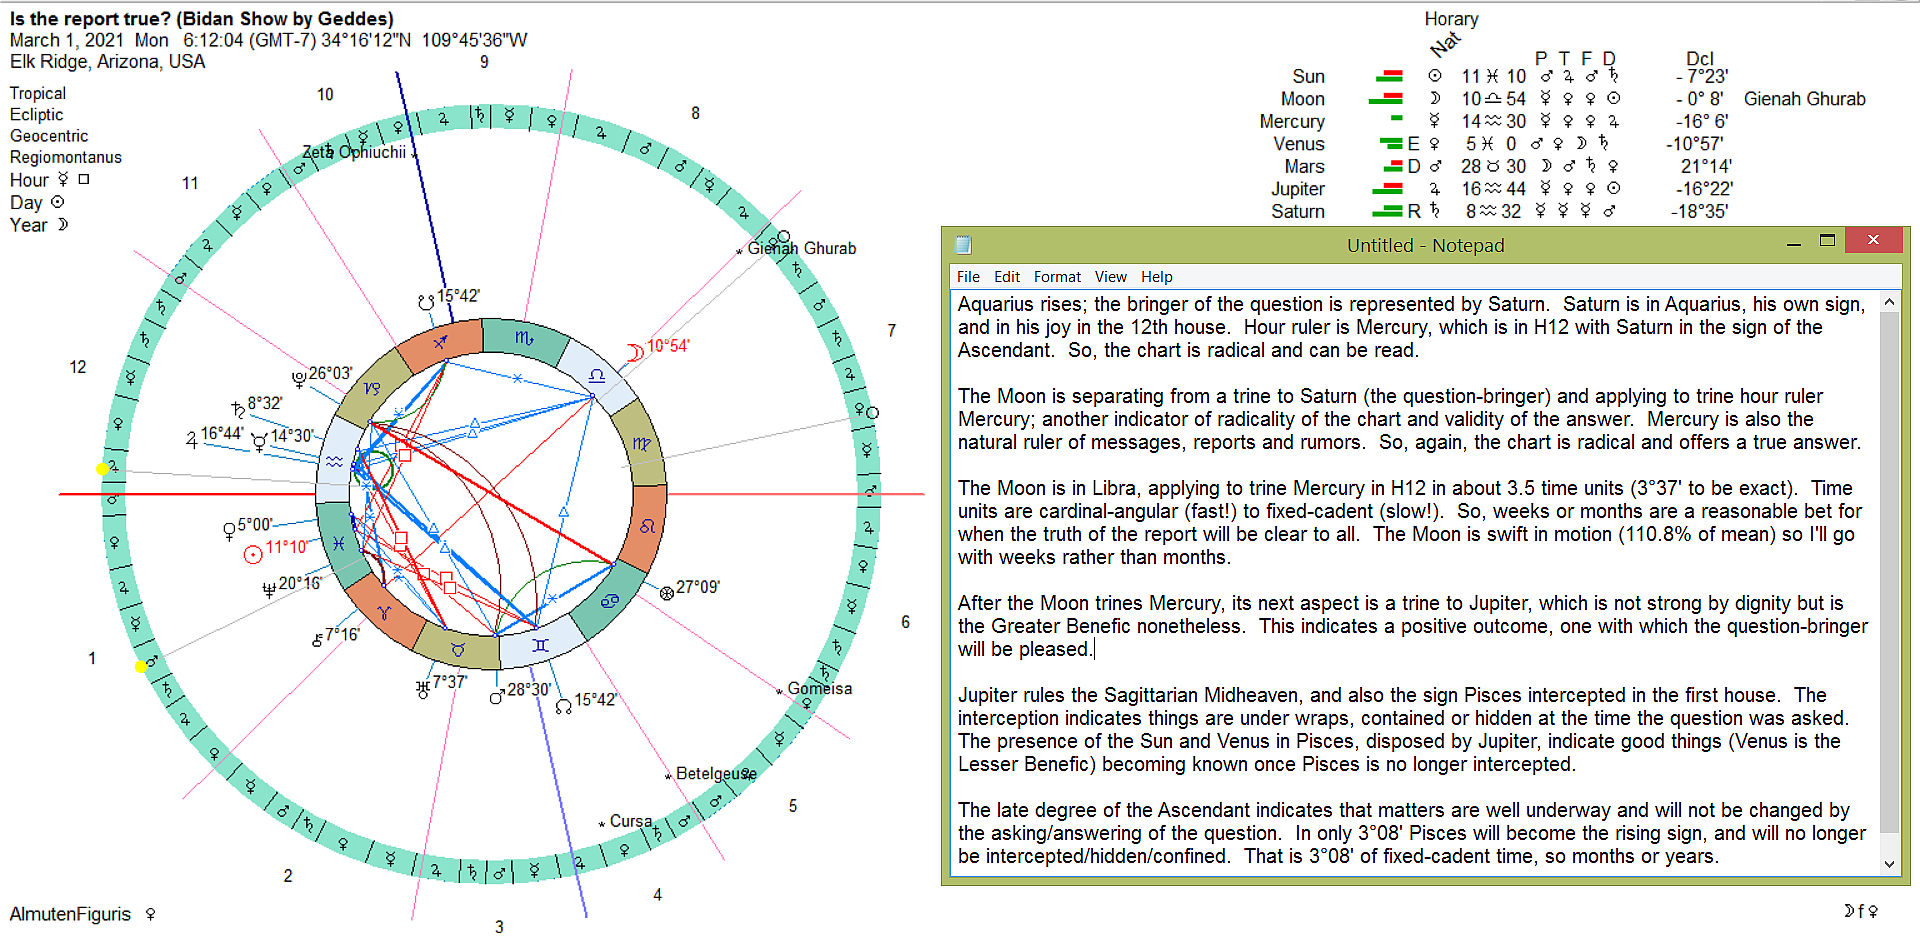The width and height of the screenshot is (1920, 942).
Task: Click the Regiomontanus house system label
Action: [66, 157]
